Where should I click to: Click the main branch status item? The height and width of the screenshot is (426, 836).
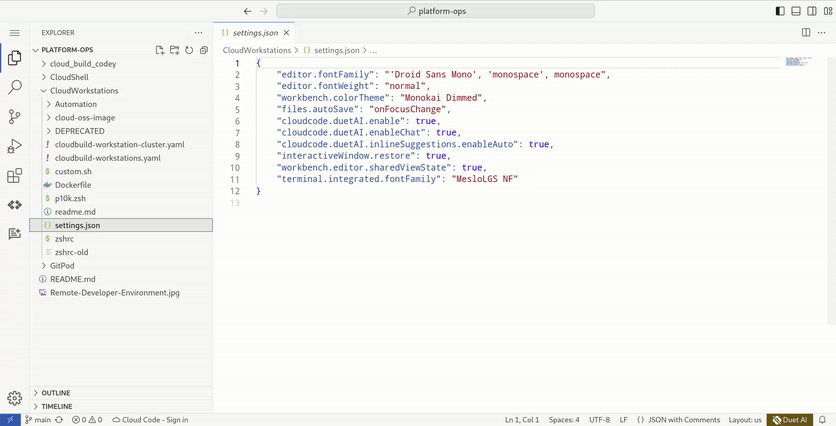pos(38,420)
